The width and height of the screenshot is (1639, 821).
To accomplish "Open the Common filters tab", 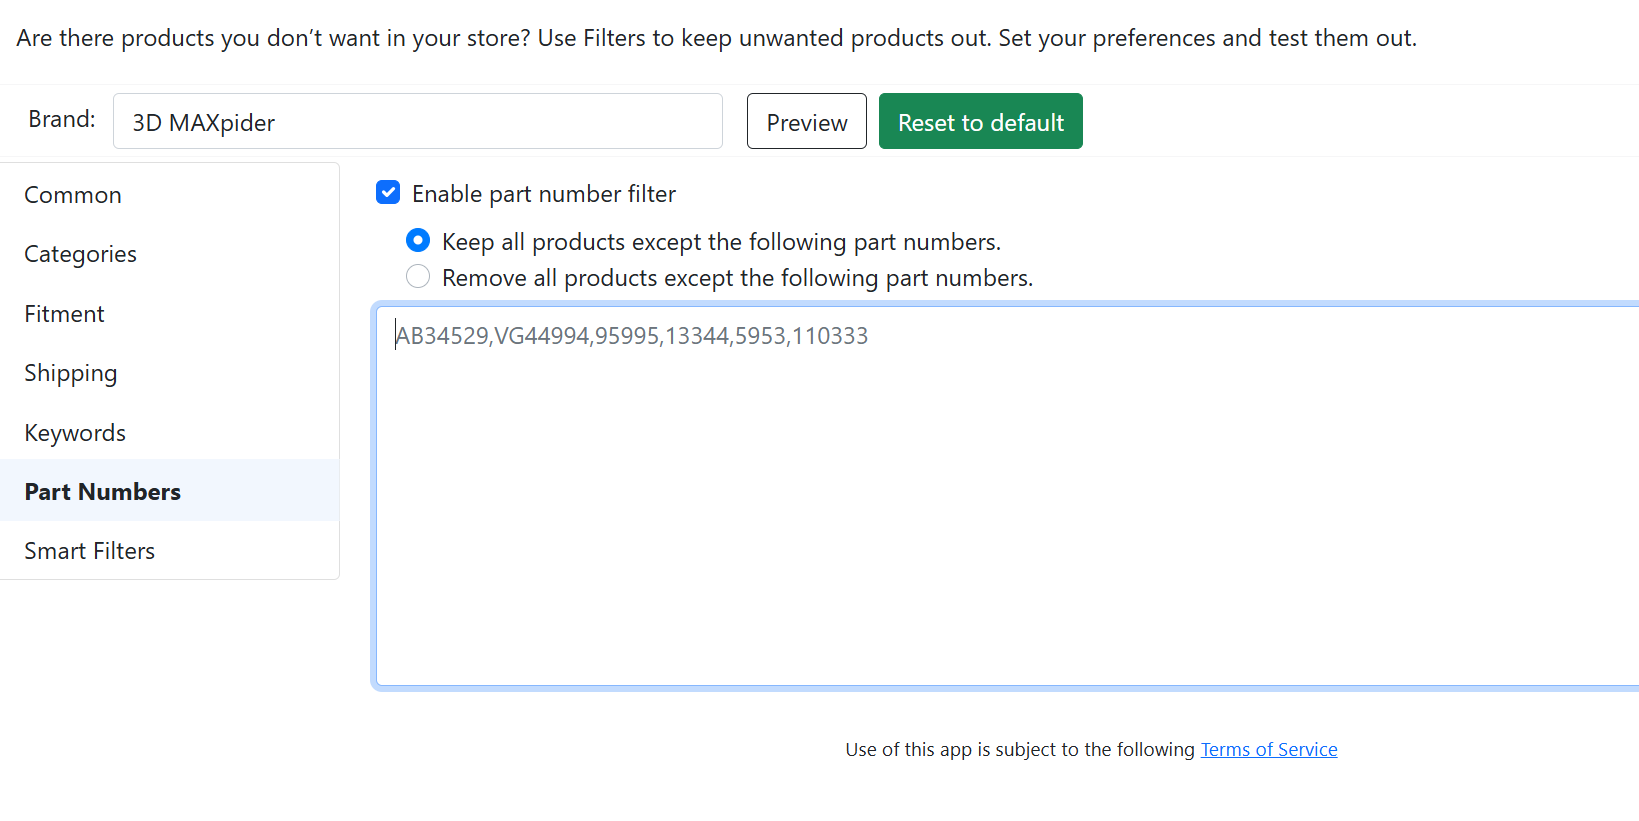I will pyautogui.click(x=73, y=195).
